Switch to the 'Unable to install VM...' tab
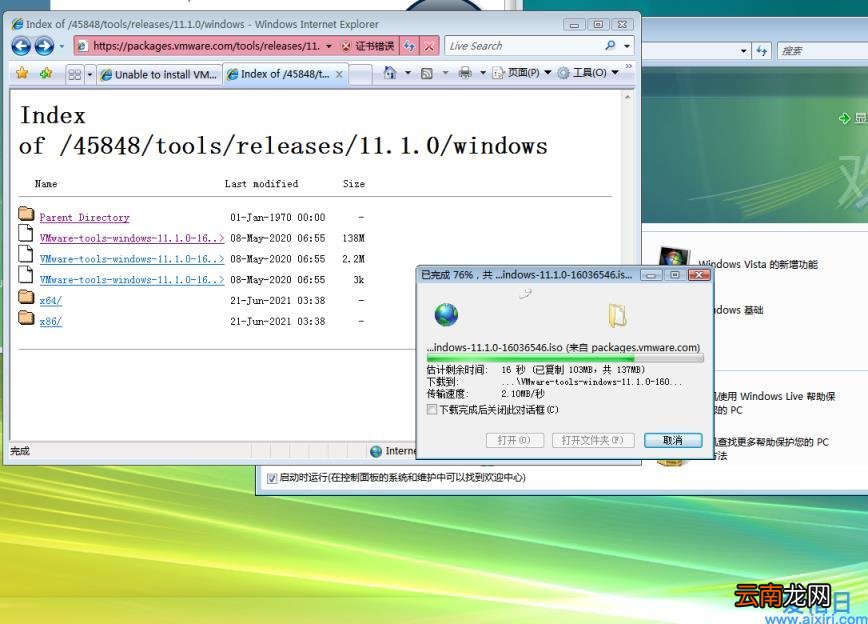The width and height of the screenshot is (868, 624). [x=159, y=75]
